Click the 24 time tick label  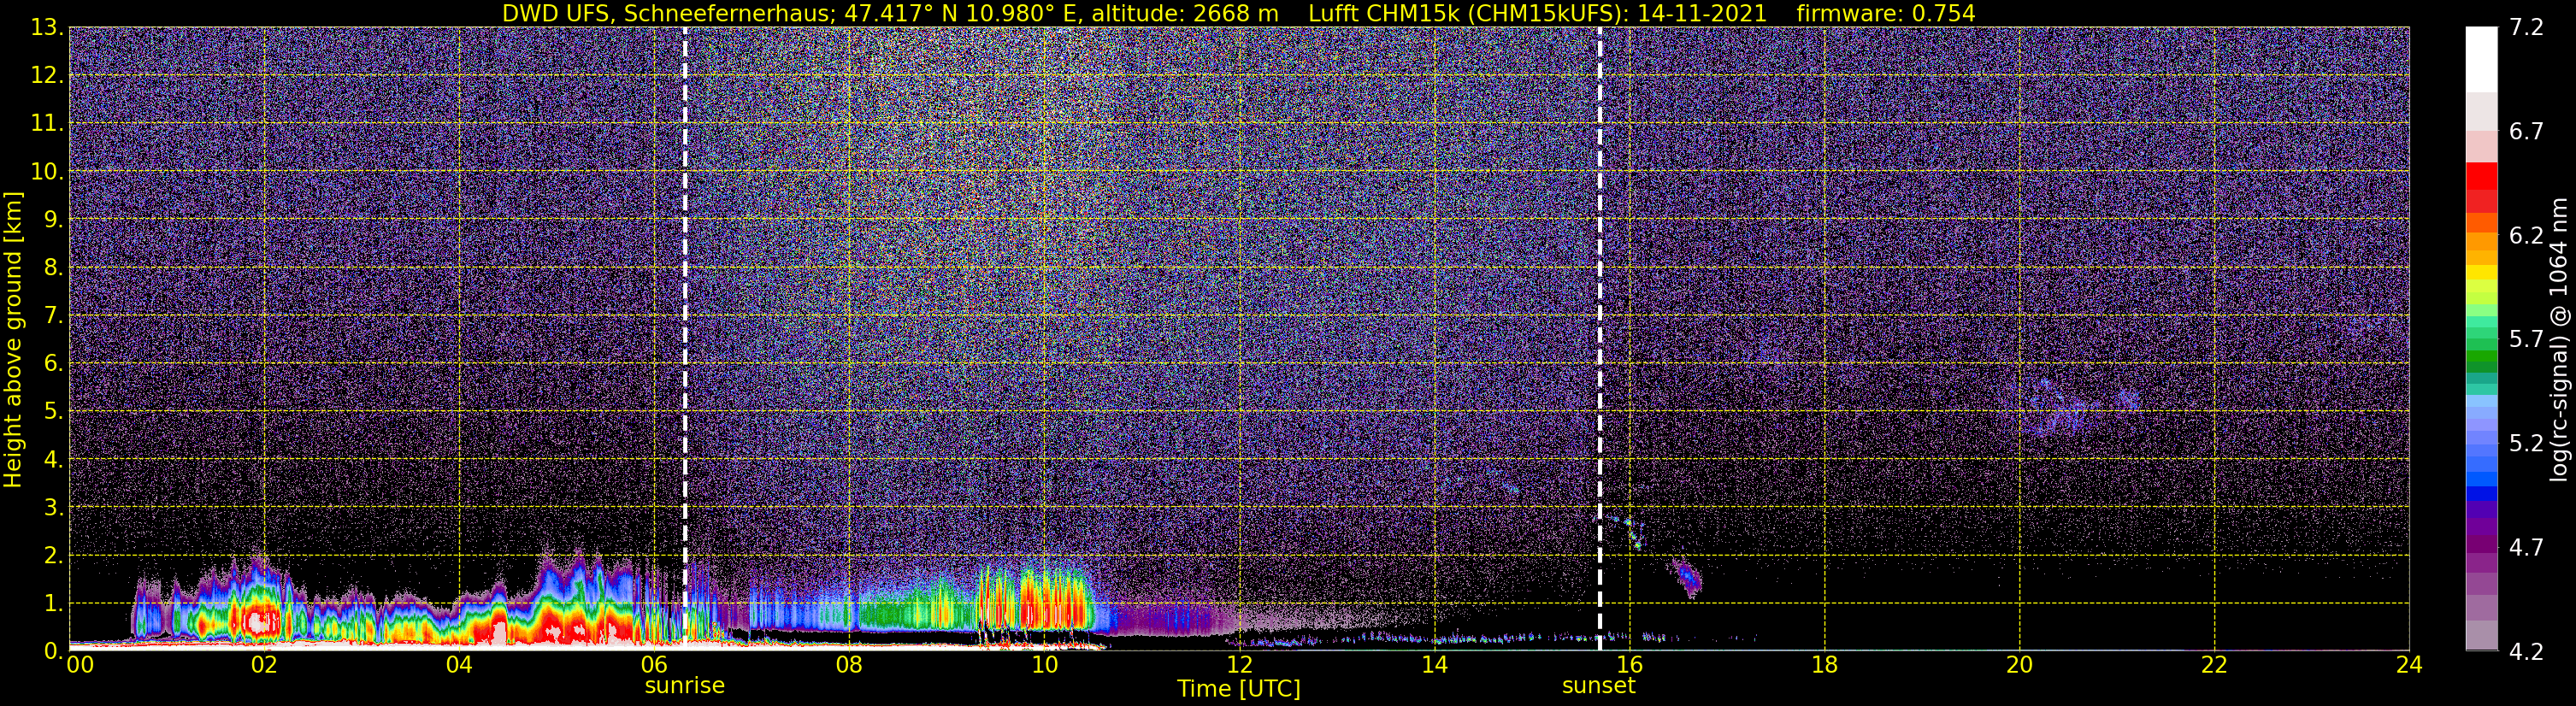pos(2409,665)
